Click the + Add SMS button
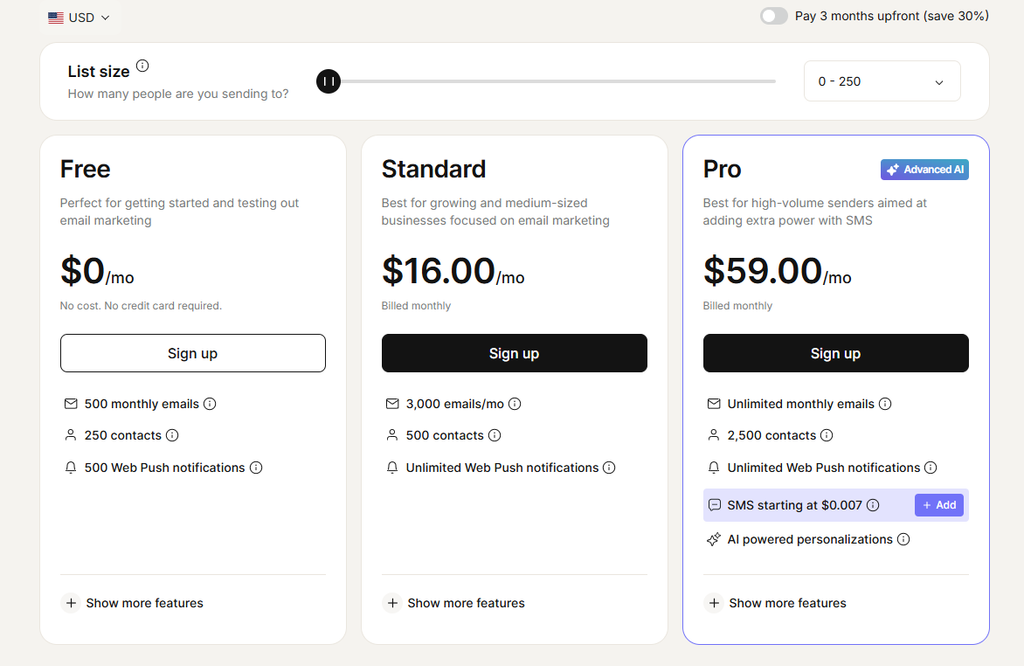 (939, 505)
